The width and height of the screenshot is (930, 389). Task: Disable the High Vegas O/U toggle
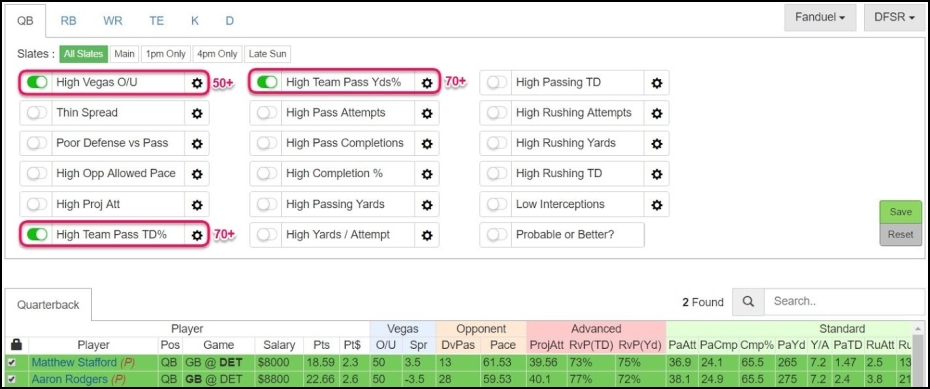click(37, 83)
